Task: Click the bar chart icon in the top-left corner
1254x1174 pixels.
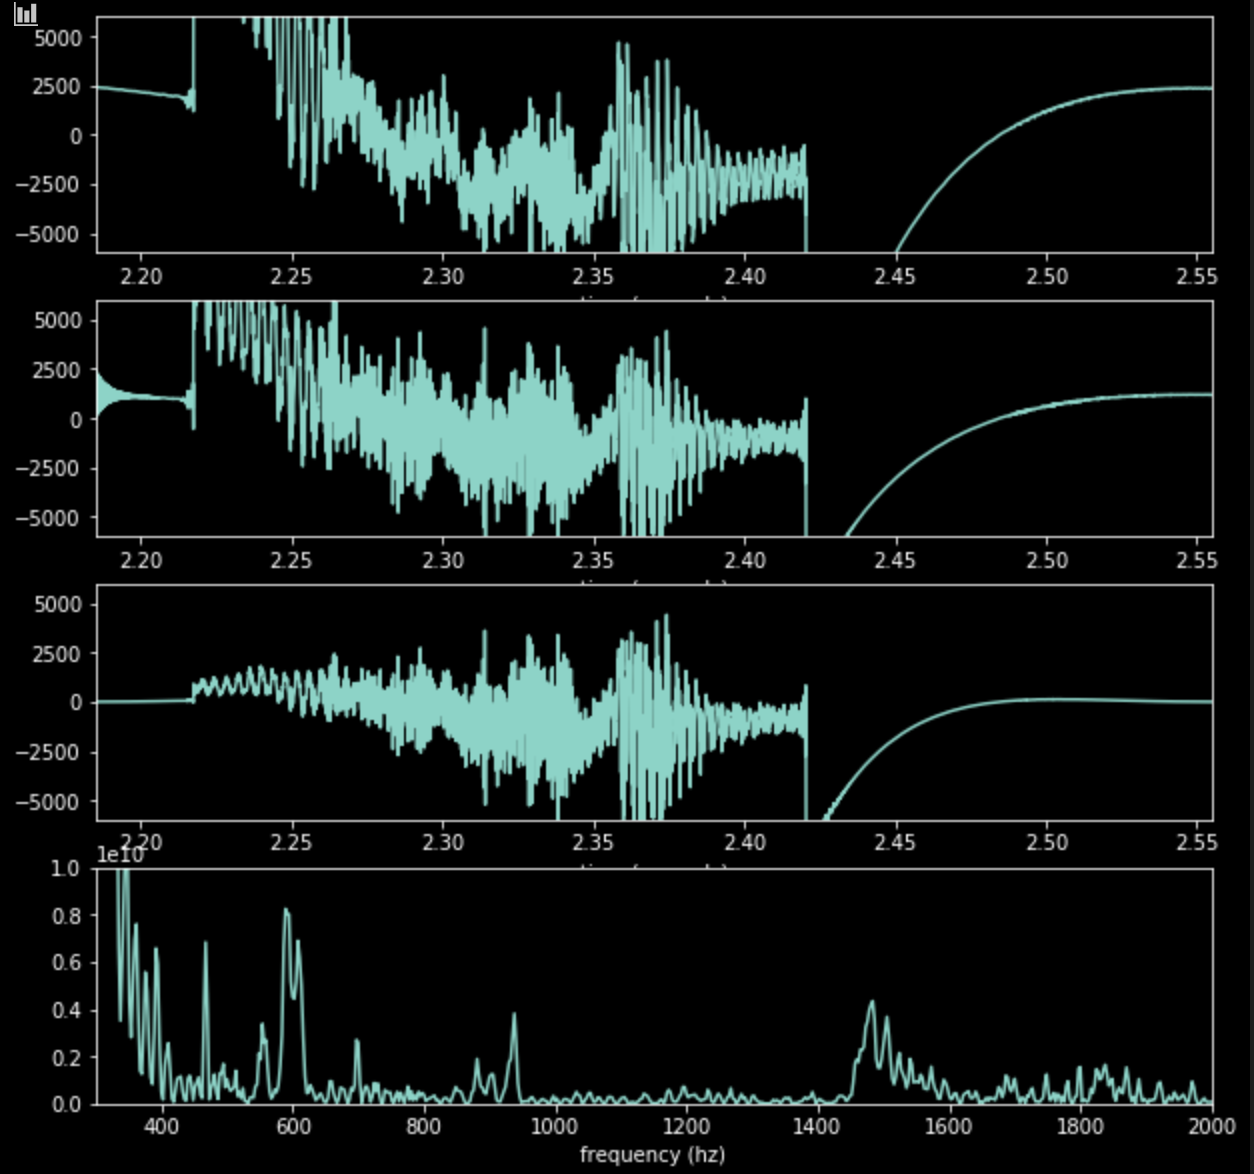Action: tap(27, 15)
